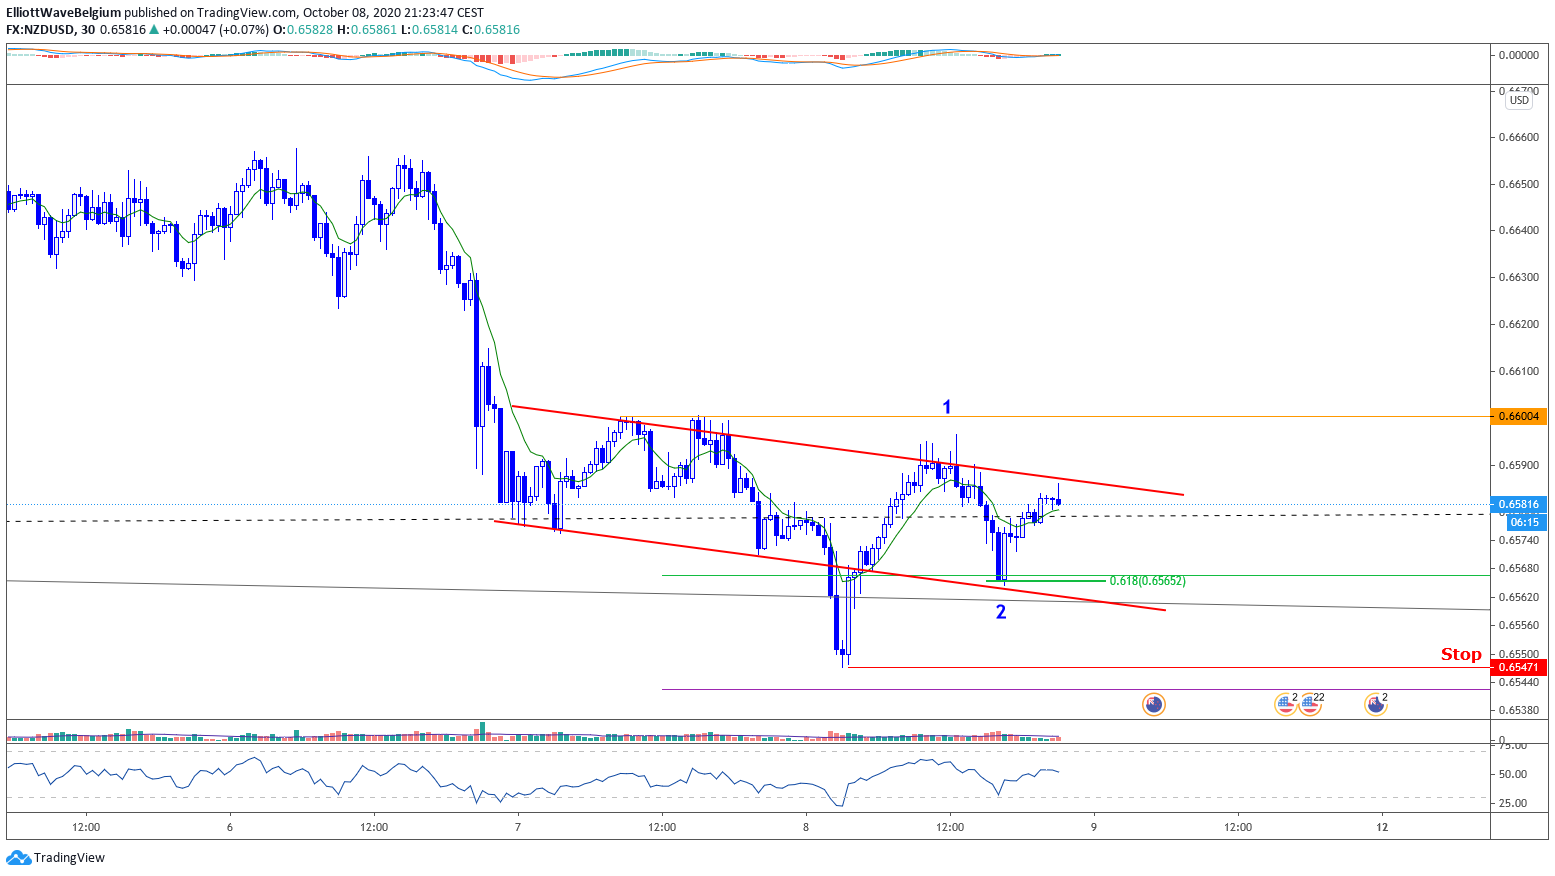The height and width of the screenshot is (876, 1555).
Task: Click the RSI 25.00 scale value
Action: (1513, 803)
